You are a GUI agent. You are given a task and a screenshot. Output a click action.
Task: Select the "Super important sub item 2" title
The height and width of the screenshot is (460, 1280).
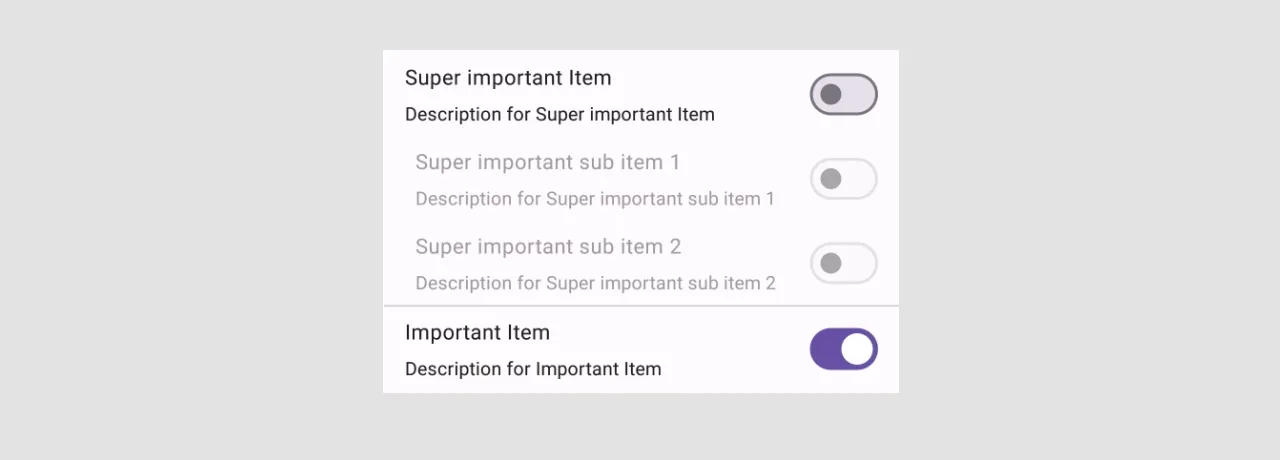548,246
